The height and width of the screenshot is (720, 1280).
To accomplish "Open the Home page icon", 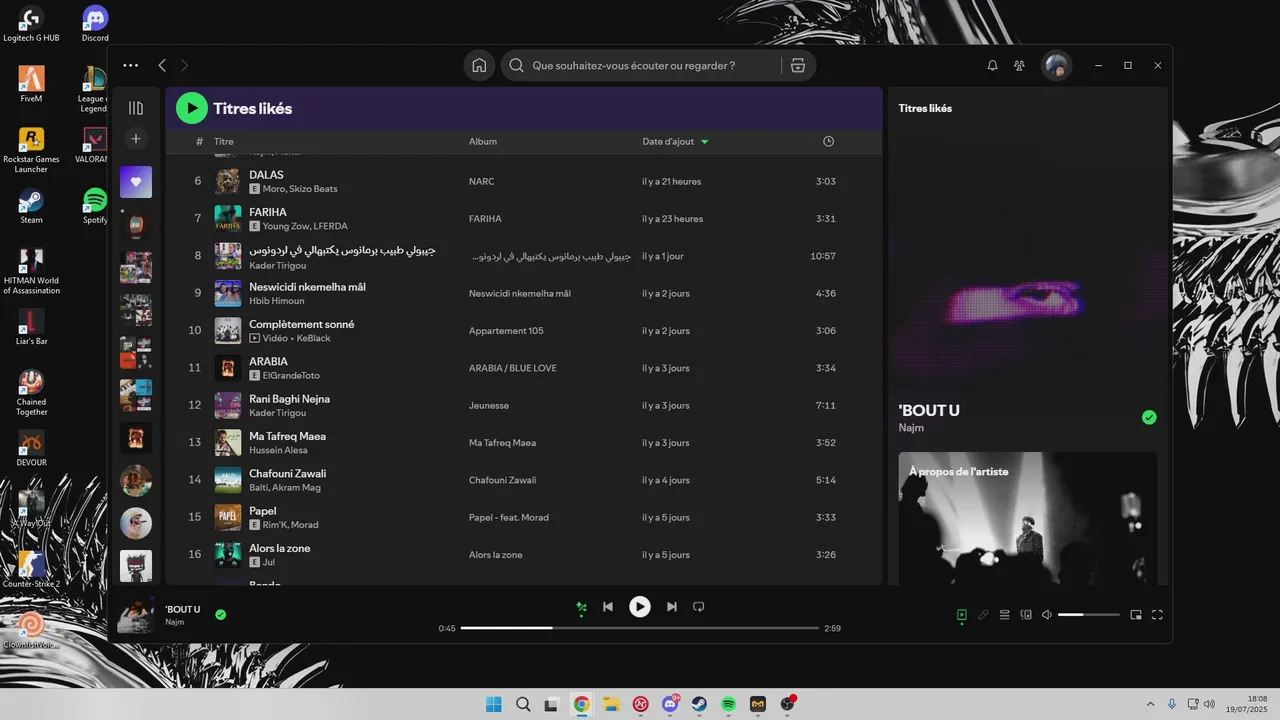I will [x=479, y=65].
